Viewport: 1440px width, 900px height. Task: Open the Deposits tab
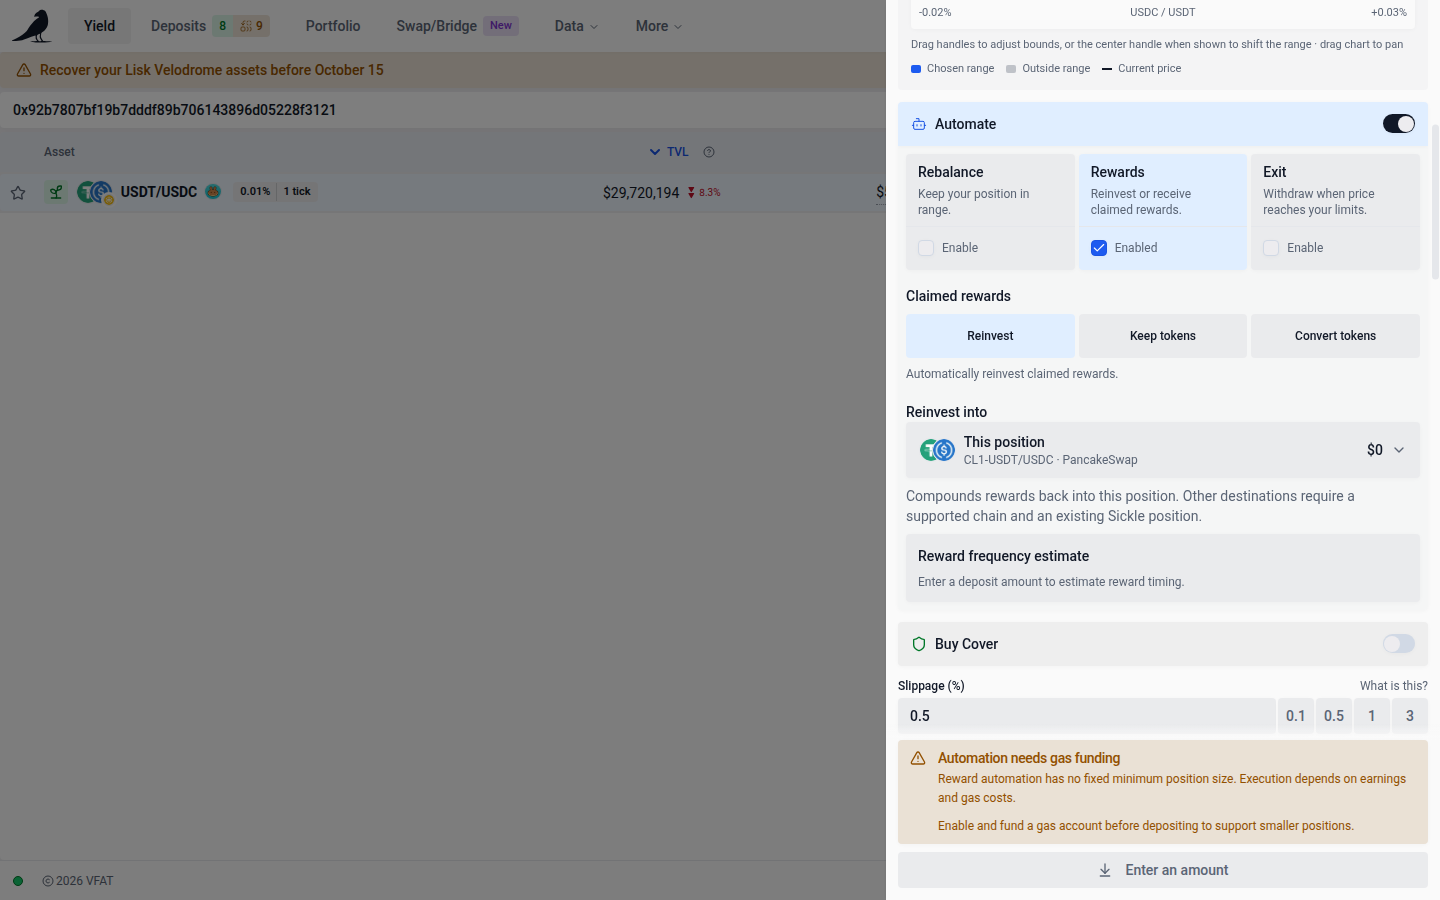pyautogui.click(x=210, y=26)
